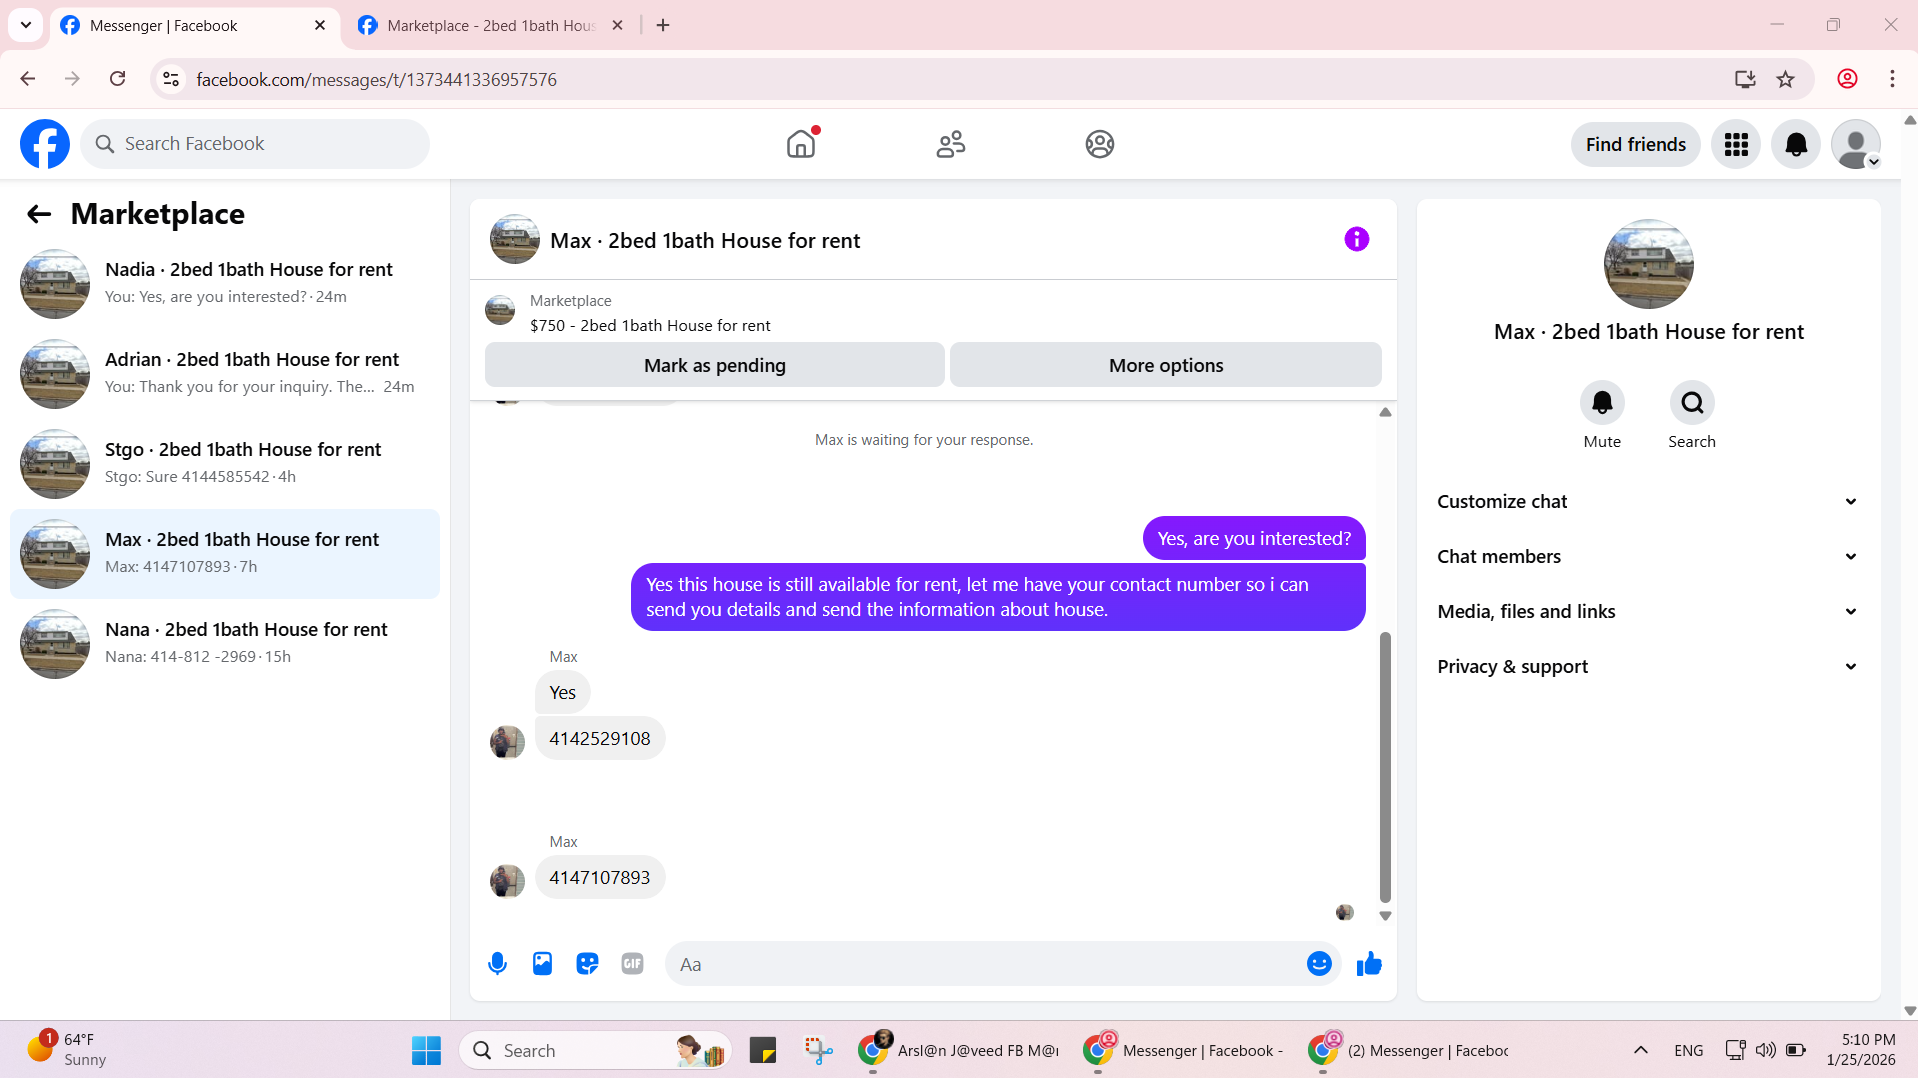The image size is (1918, 1078).
Task: Open the browser install app icon
Action: [1745, 79]
